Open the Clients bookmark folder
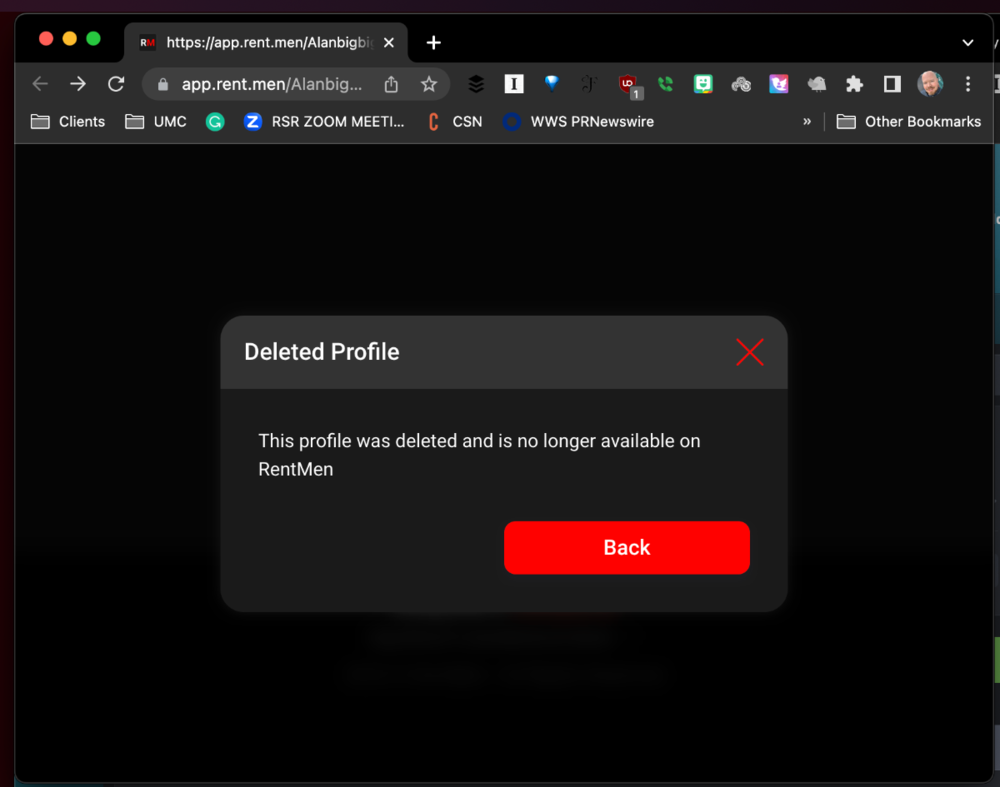Viewport: 1000px width, 787px height. [x=68, y=121]
